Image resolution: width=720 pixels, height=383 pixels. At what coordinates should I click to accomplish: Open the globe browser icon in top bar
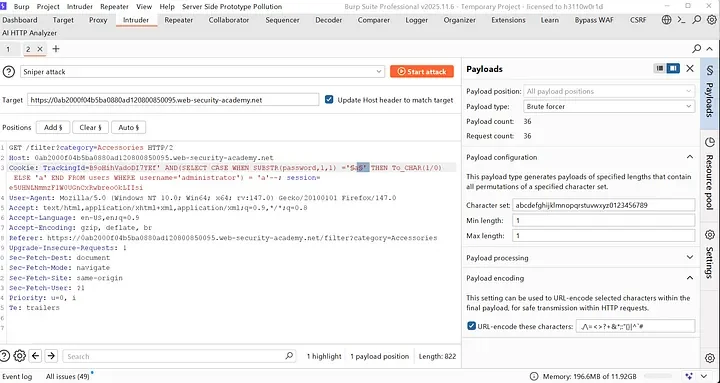click(666, 20)
